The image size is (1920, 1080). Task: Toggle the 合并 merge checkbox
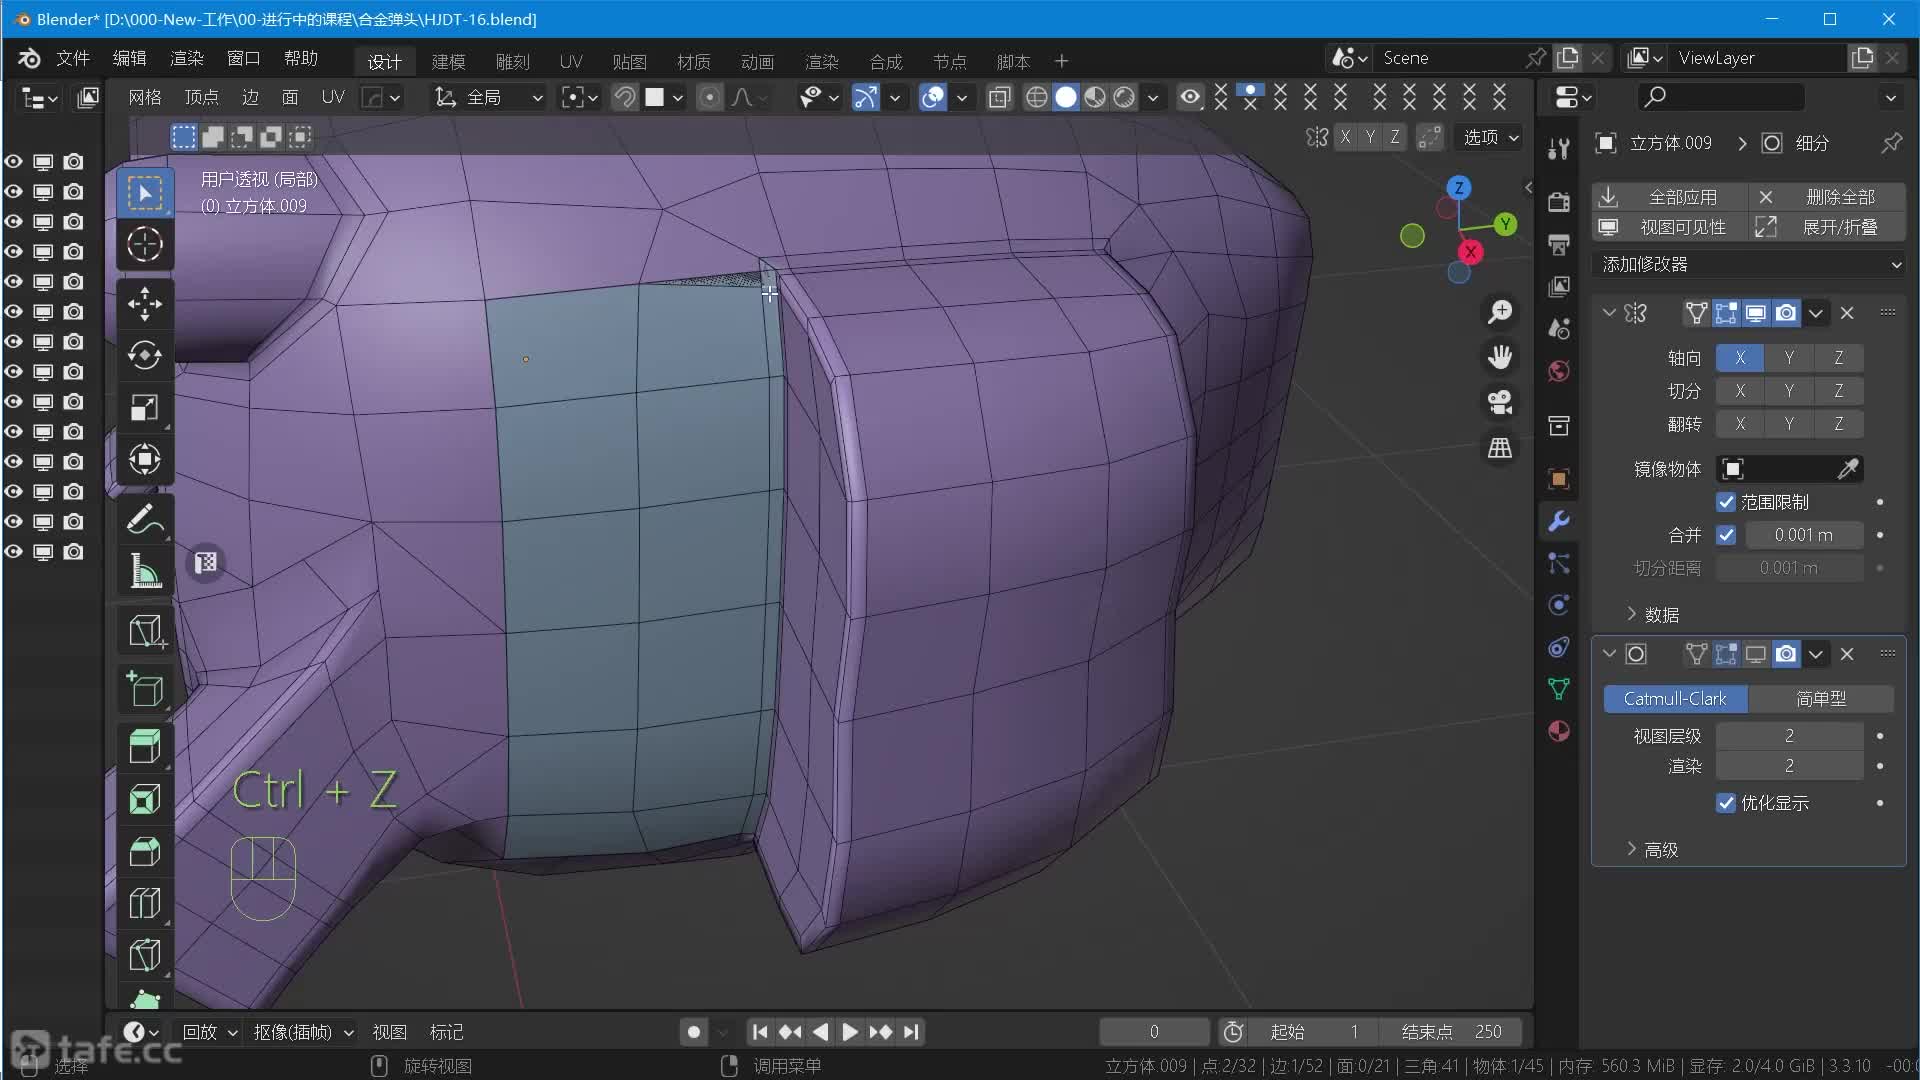click(x=1726, y=535)
